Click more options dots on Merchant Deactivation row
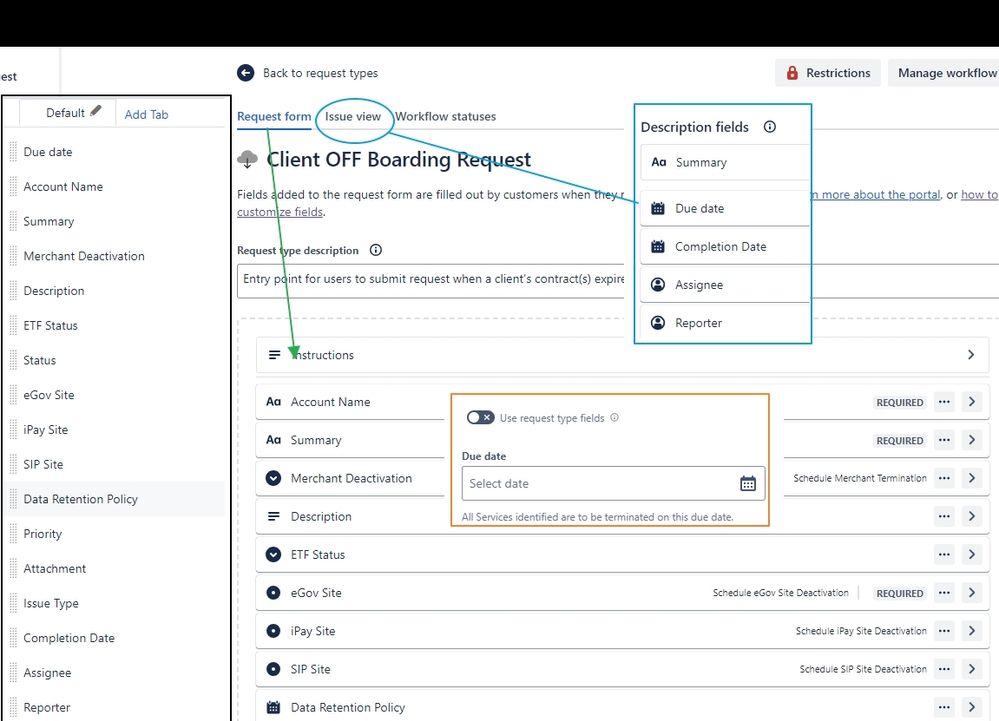 point(944,478)
